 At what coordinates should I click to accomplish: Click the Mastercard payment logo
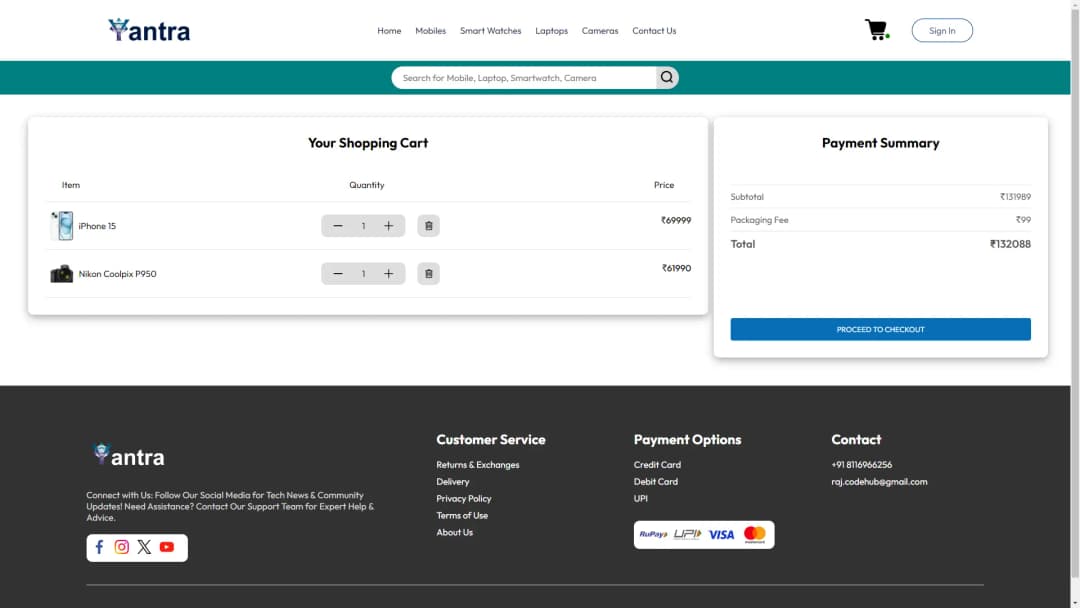pyautogui.click(x=755, y=534)
